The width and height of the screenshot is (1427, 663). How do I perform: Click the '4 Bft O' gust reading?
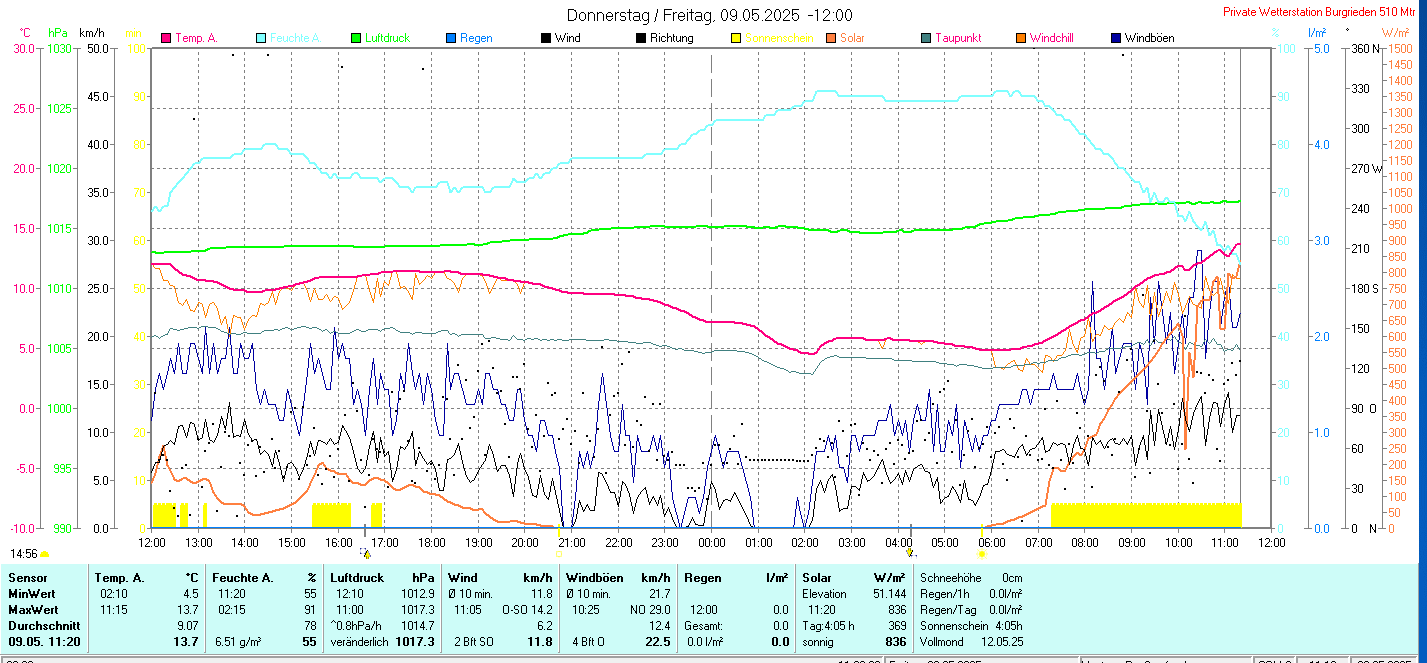[590, 642]
